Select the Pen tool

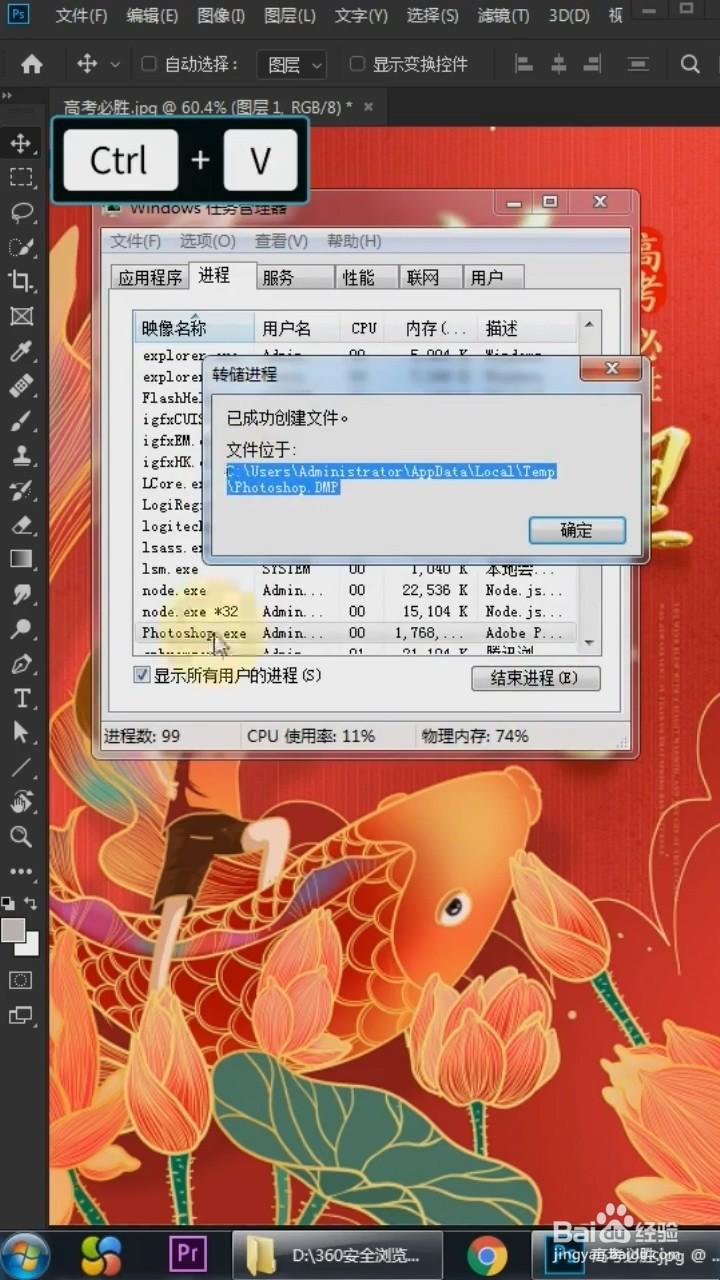[21, 664]
